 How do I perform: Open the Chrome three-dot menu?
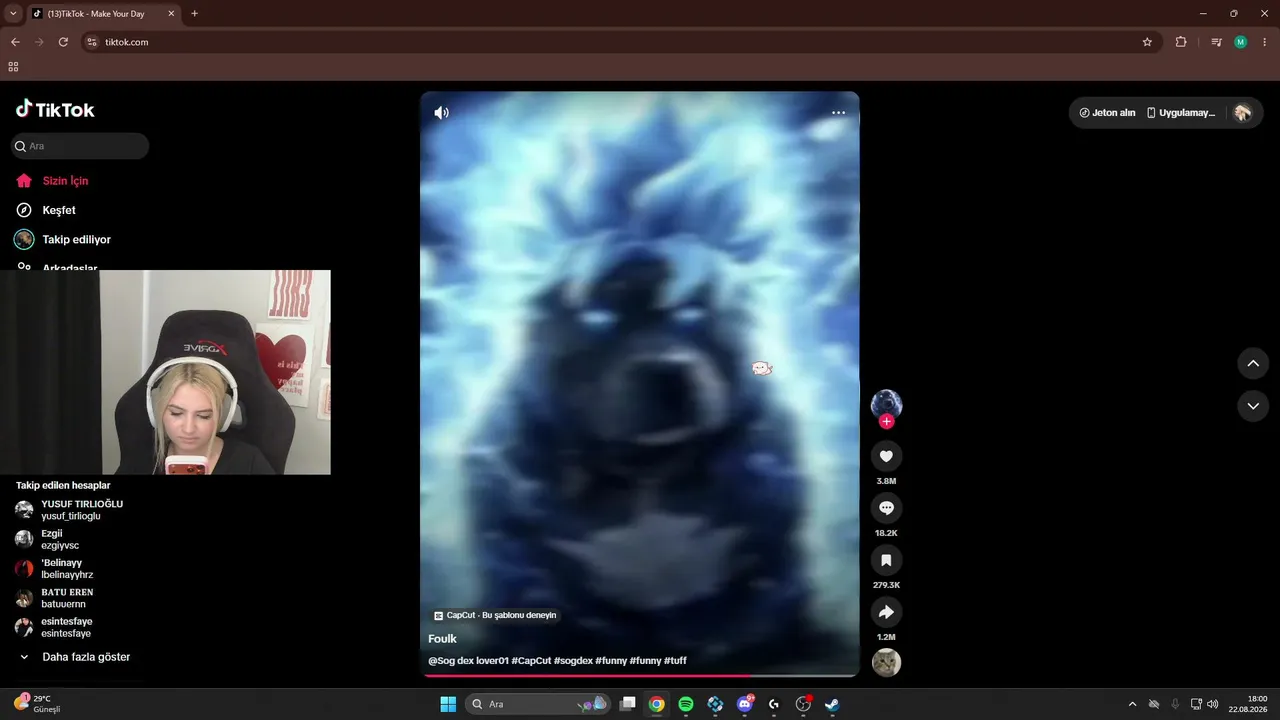1265,42
